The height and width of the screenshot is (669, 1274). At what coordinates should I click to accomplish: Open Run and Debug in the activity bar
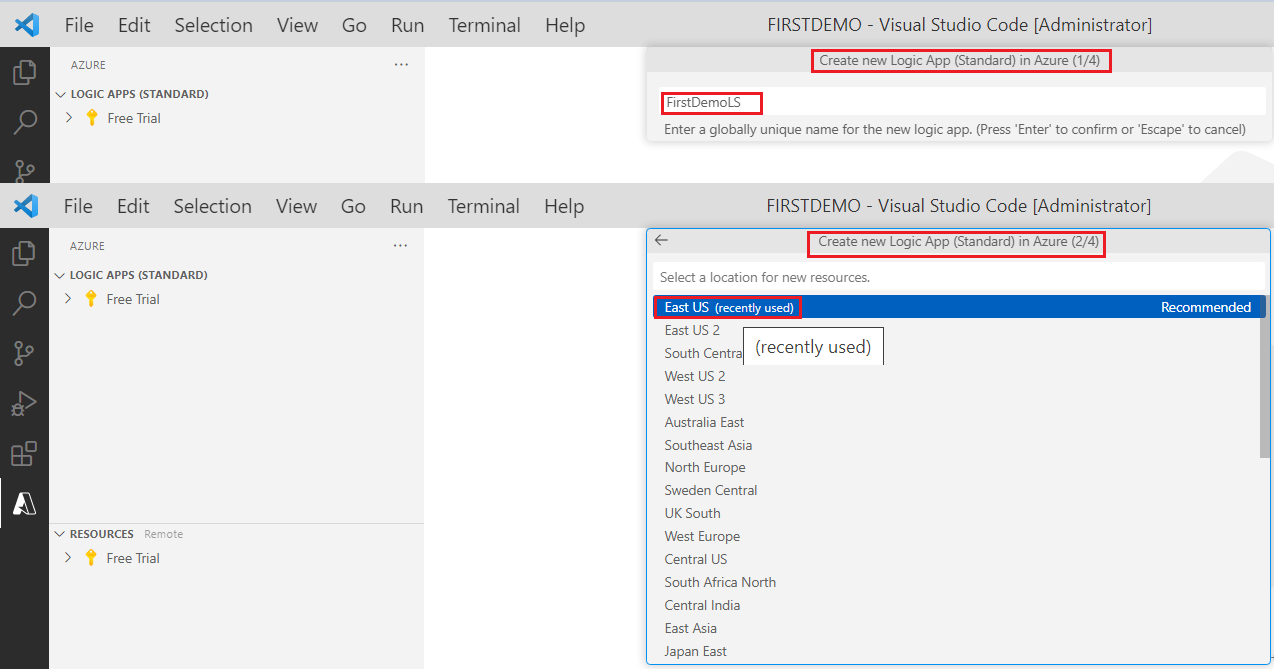pyautogui.click(x=24, y=404)
